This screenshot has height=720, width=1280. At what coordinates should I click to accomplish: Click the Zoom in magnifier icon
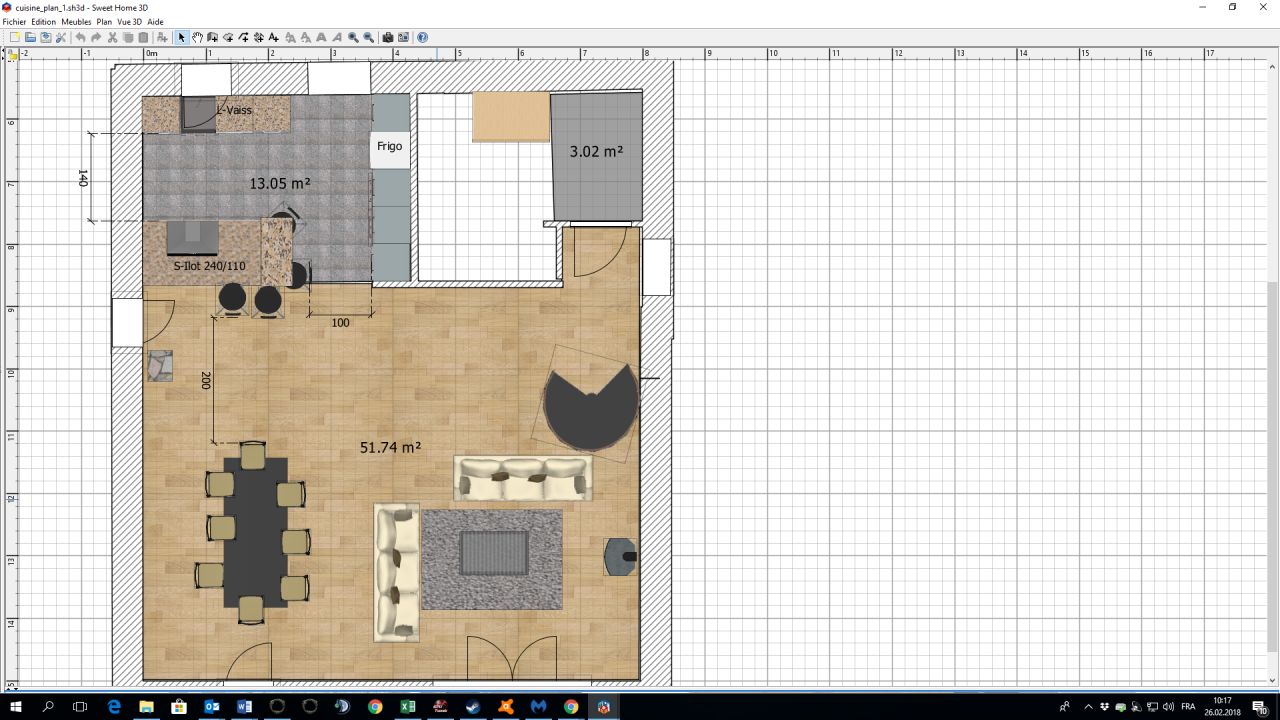click(353, 37)
